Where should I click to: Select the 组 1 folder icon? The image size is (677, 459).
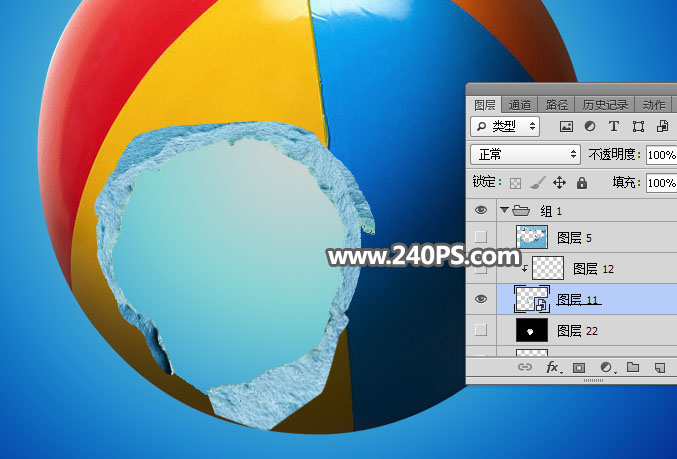(521, 210)
